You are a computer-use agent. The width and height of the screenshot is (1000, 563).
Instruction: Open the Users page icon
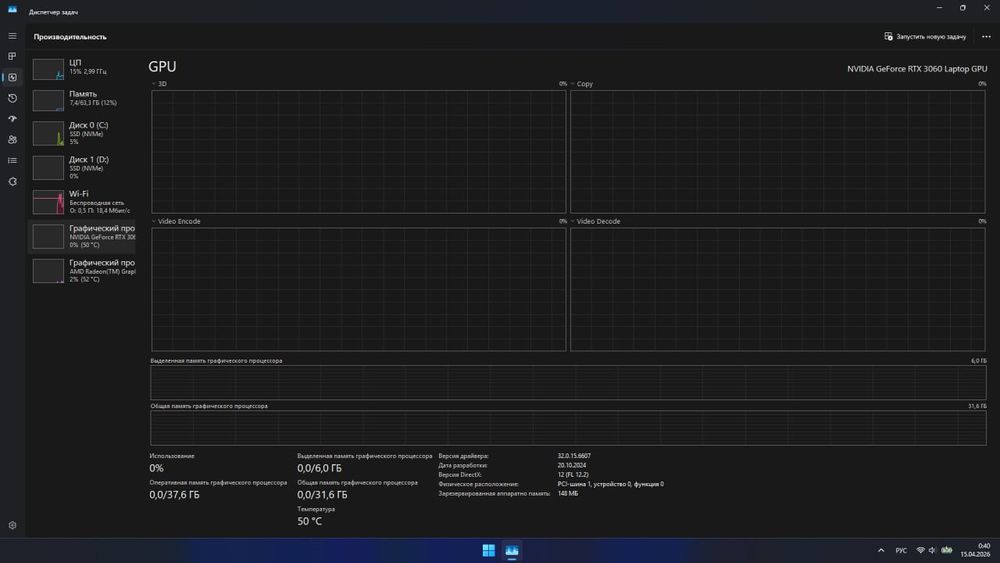[x=12, y=140]
